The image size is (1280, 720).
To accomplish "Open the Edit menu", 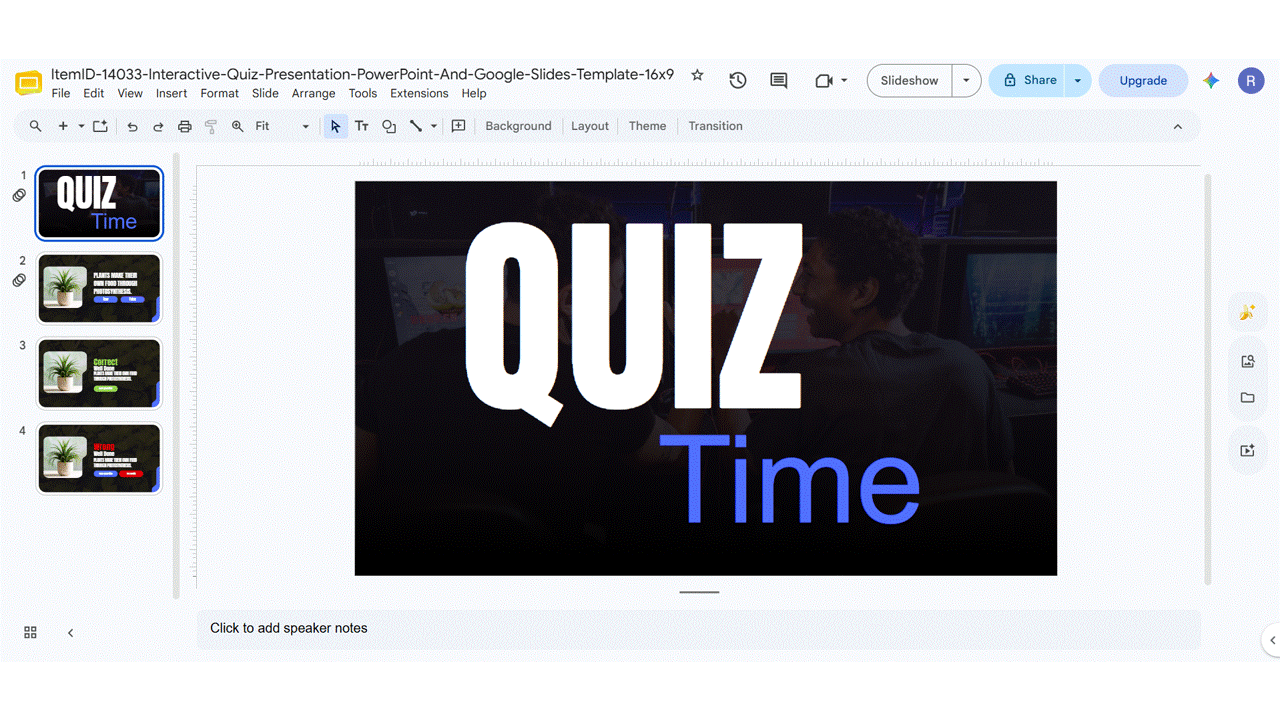I will pos(94,93).
